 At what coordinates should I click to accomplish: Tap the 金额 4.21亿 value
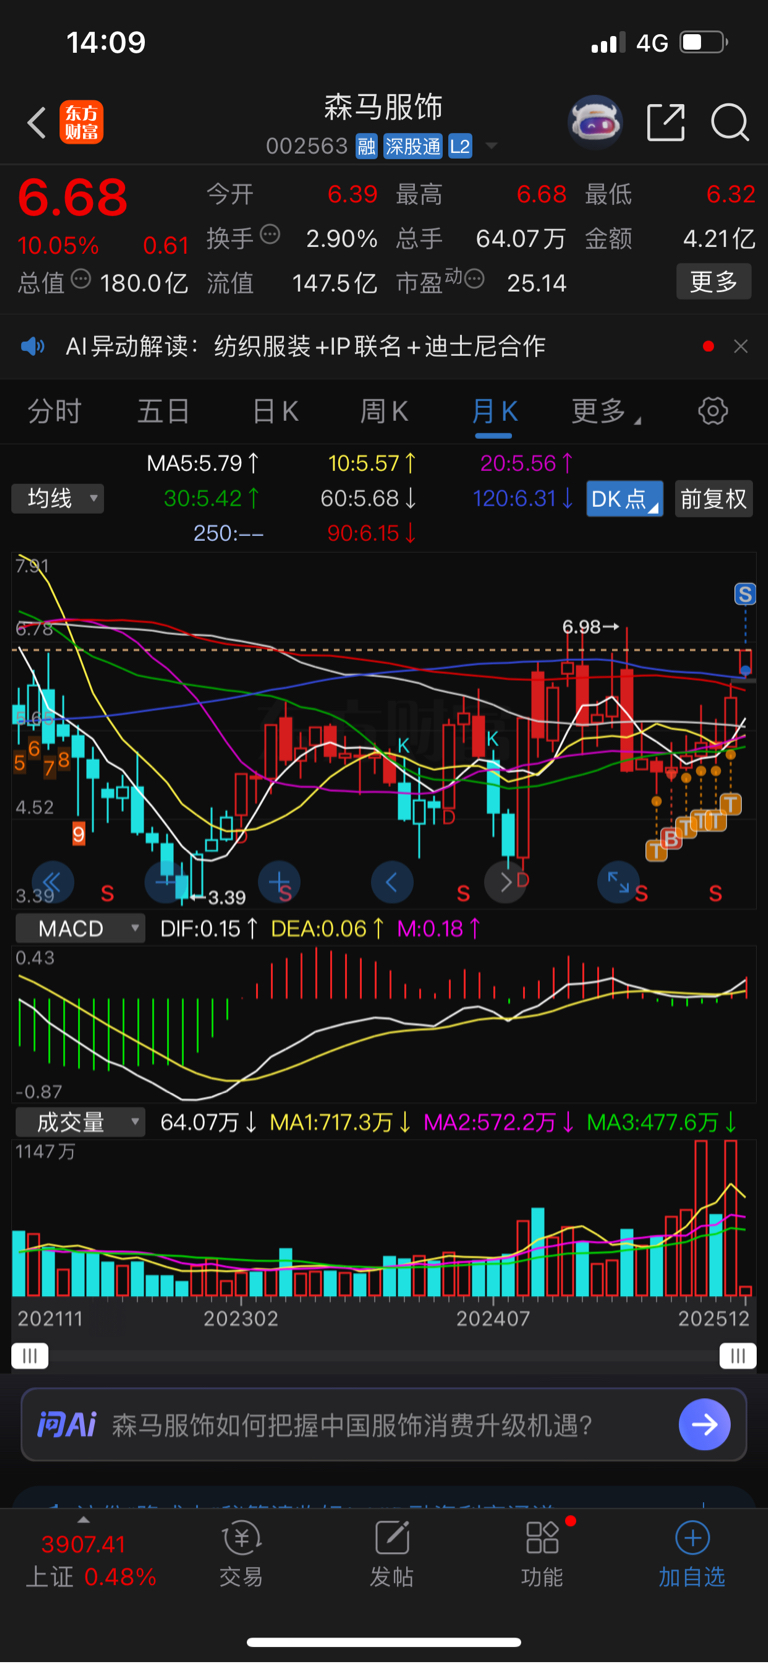719,238
